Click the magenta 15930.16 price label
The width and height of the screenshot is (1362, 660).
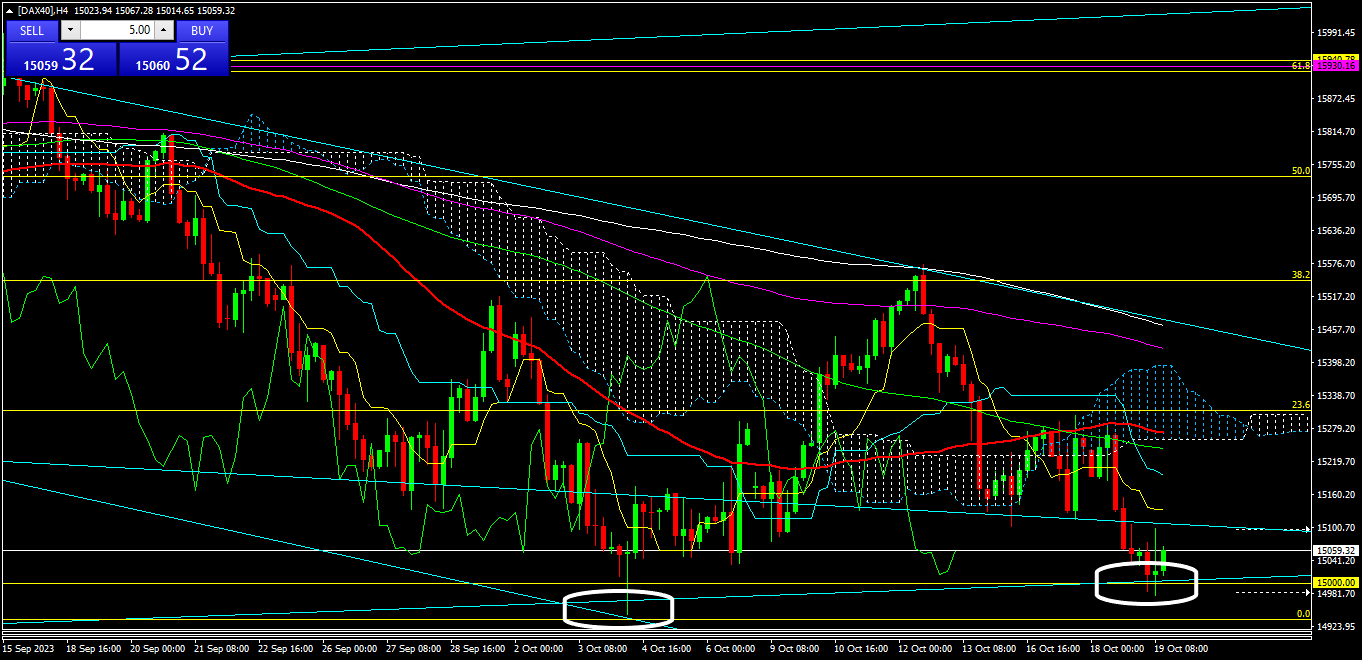point(1336,65)
